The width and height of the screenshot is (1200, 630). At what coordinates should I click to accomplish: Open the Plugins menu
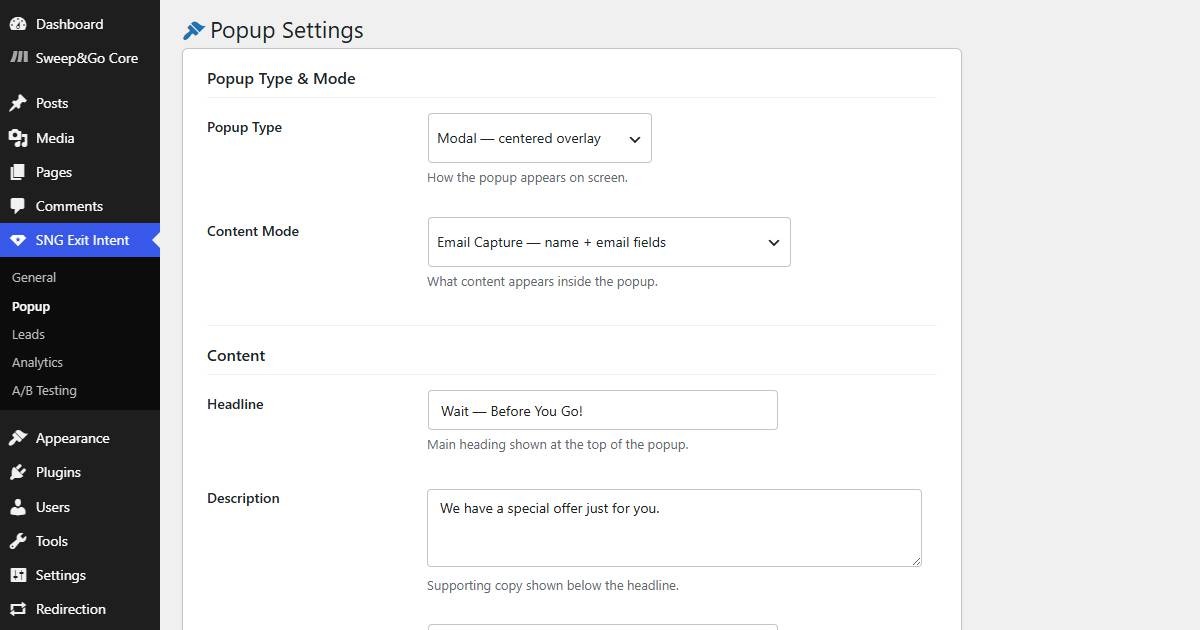click(x=80, y=472)
